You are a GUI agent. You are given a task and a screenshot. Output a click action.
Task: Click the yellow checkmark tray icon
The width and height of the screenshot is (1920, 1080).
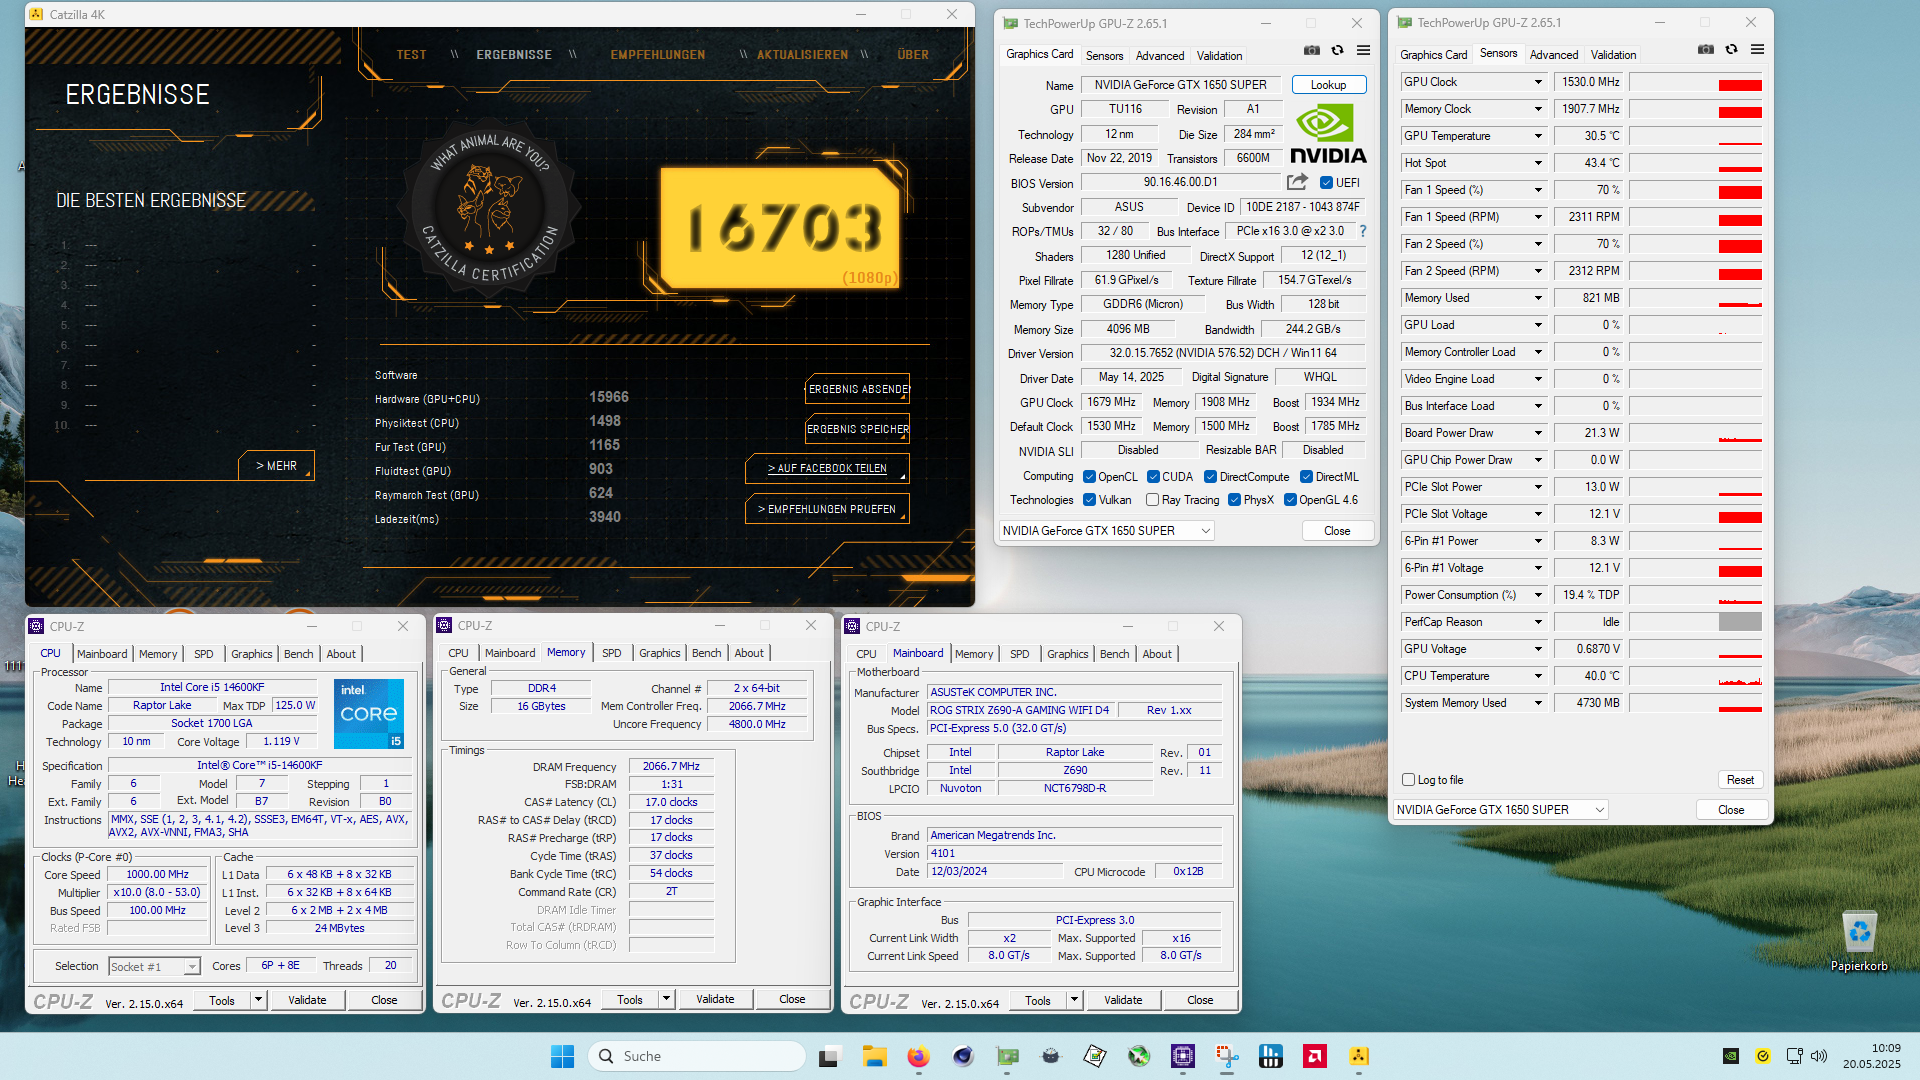tap(1763, 1056)
